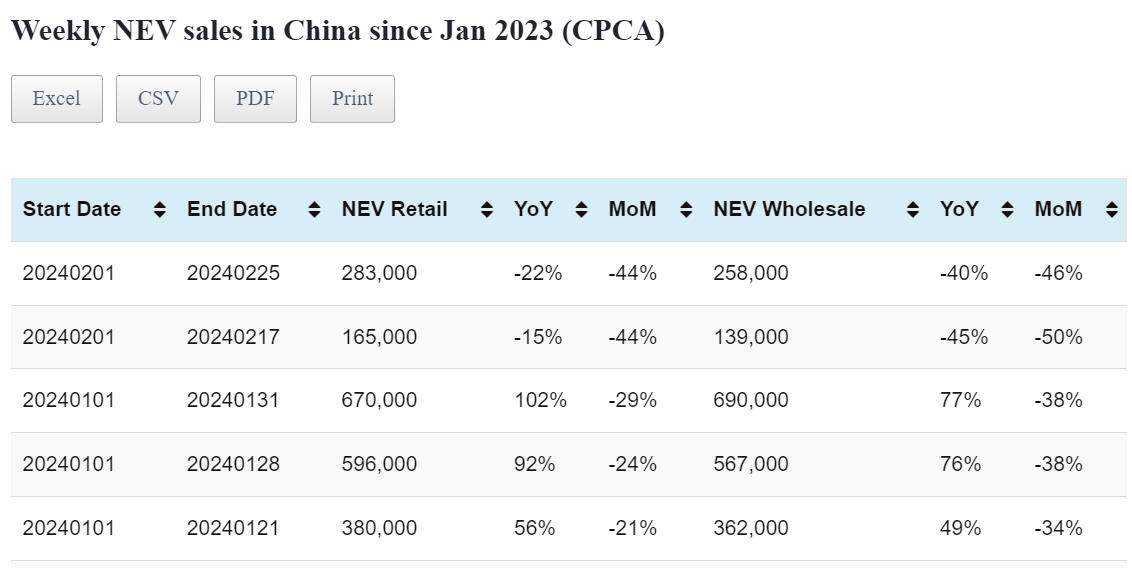Click the 567,000 wholesale value cell
The image size is (1132, 568).
pos(750,464)
